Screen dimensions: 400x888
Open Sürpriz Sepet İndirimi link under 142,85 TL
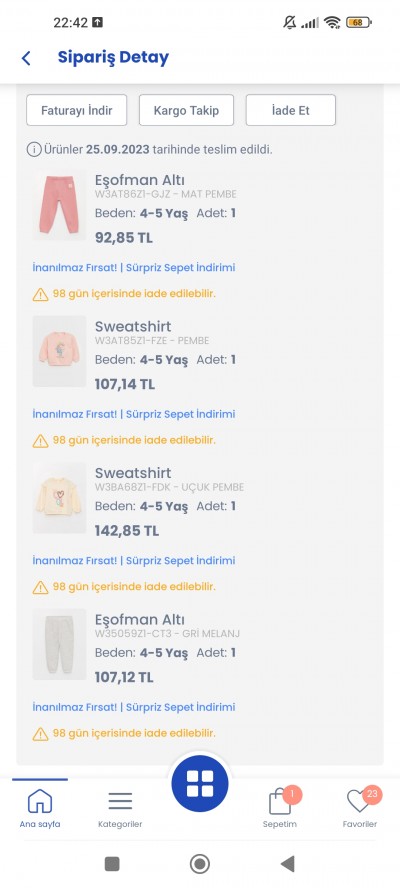[x=180, y=560]
